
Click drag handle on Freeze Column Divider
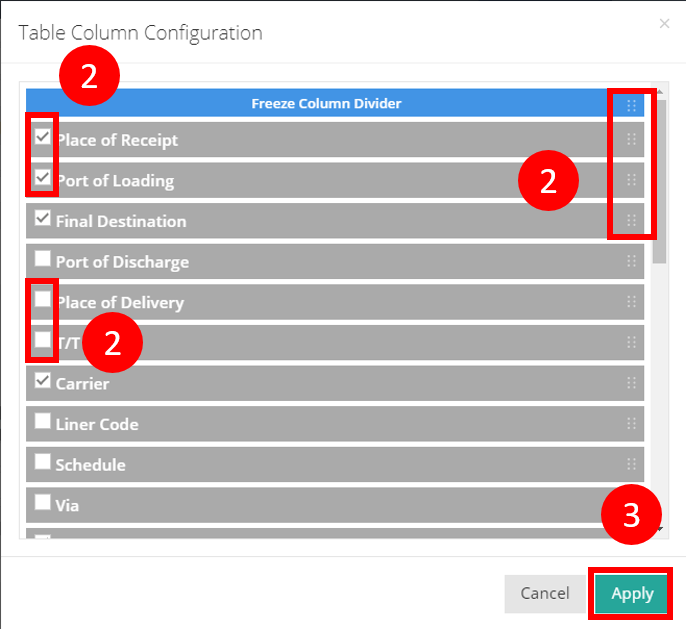[x=631, y=104]
